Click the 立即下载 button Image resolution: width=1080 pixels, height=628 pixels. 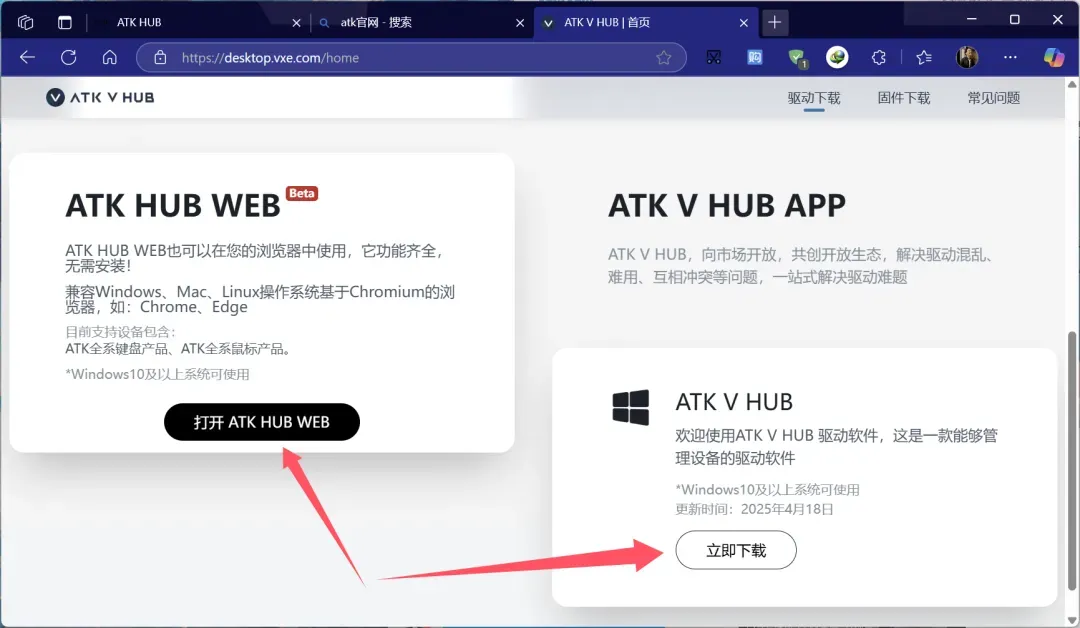coord(736,550)
